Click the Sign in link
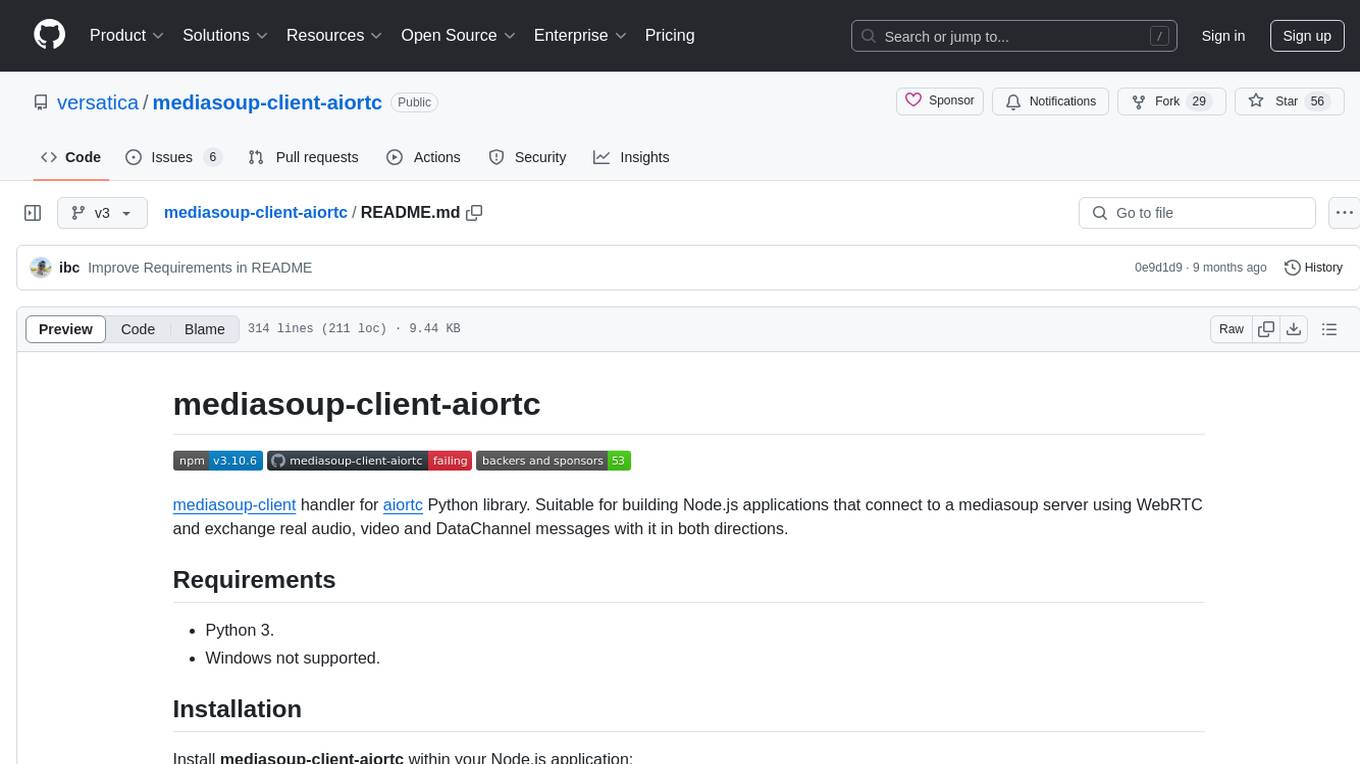Screen dimensions: 1360x764 tap(1223, 36)
